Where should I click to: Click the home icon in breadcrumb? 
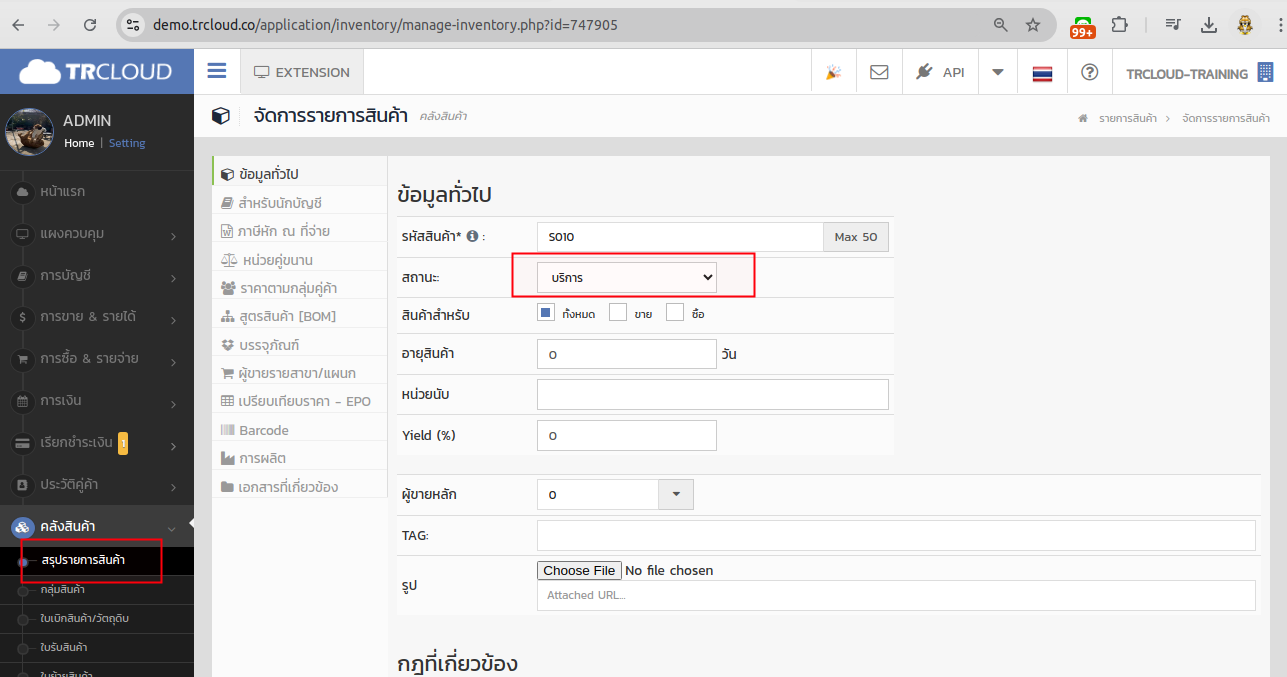1082,118
